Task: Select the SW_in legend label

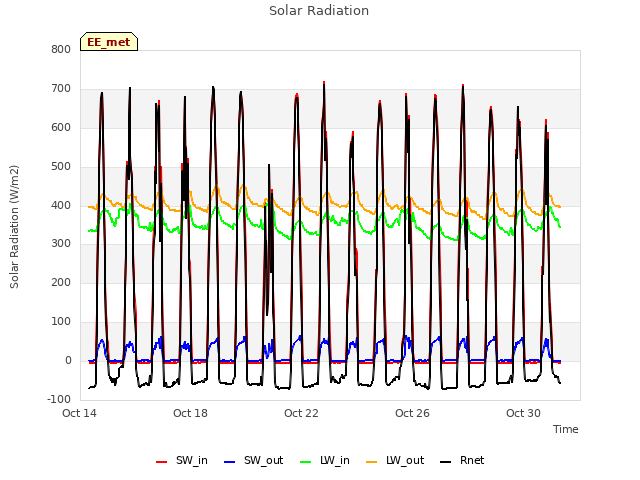Action: 192,460
